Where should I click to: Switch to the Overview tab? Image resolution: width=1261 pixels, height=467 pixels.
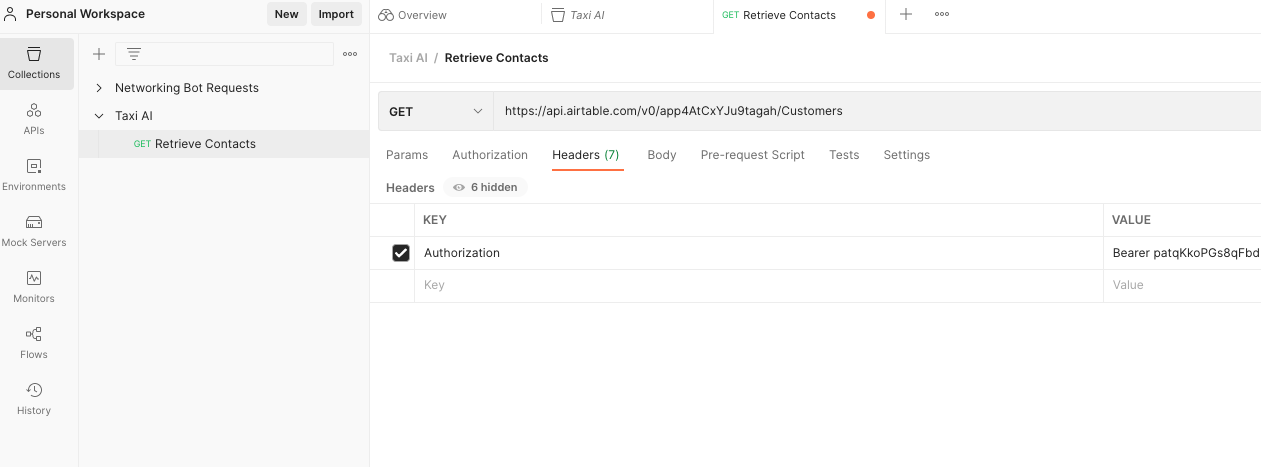tap(412, 15)
